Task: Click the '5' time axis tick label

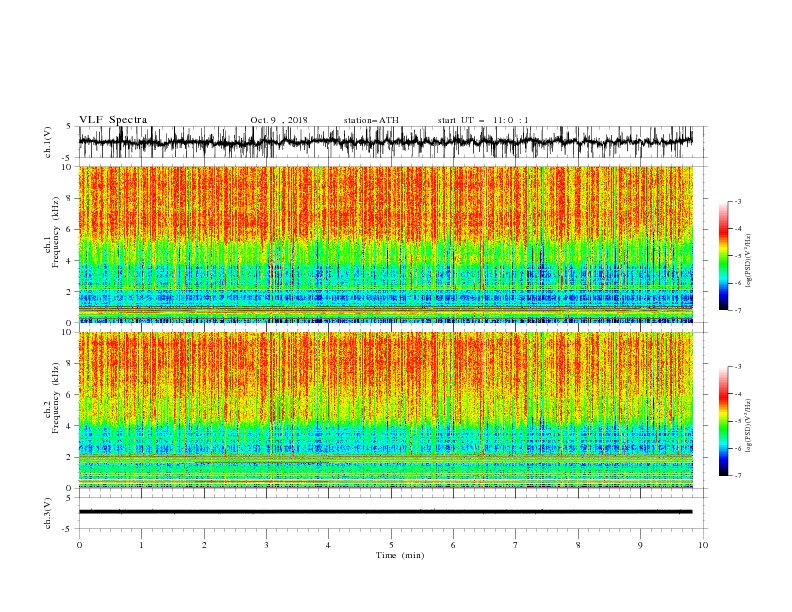Action: (x=391, y=545)
